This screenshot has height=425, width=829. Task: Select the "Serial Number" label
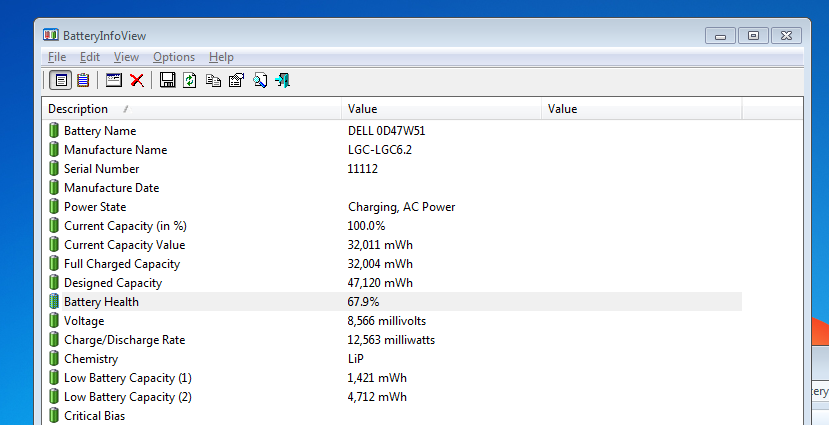point(102,169)
